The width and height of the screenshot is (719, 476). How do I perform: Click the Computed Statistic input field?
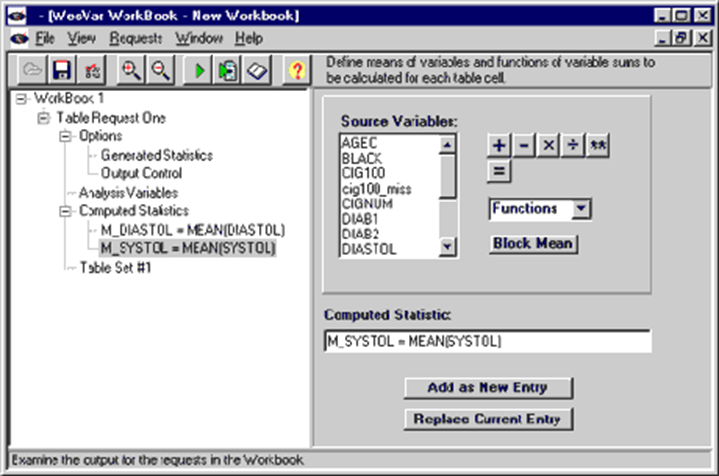pos(487,342)
